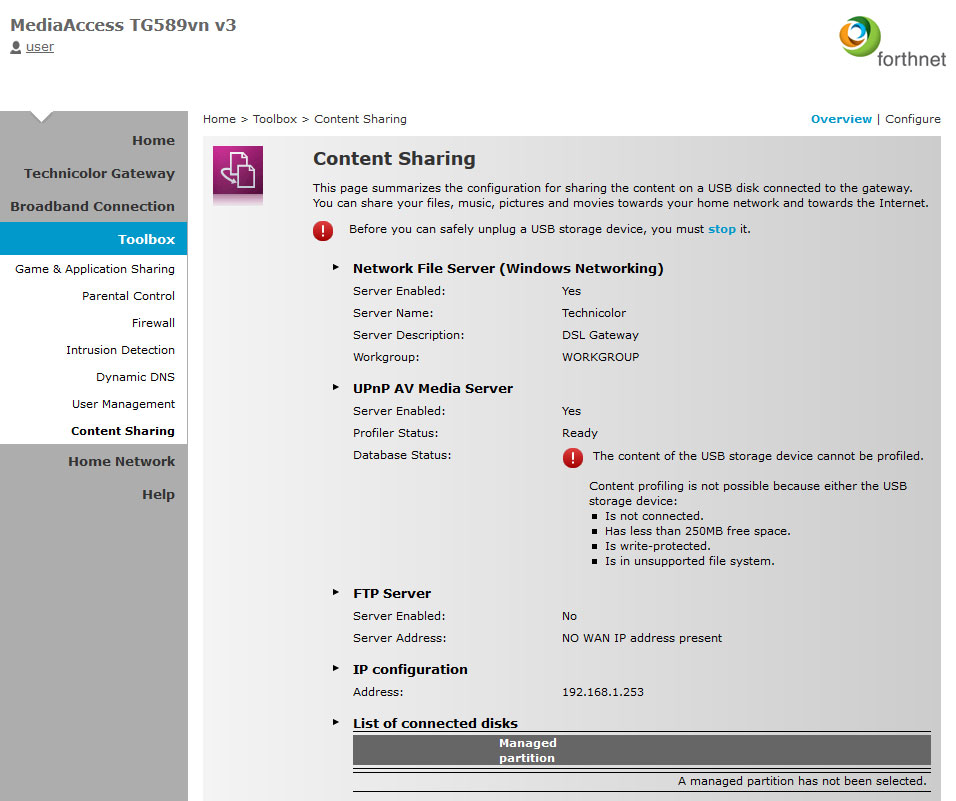
Task: Open Firewall settings page
Action: [153, 322]
